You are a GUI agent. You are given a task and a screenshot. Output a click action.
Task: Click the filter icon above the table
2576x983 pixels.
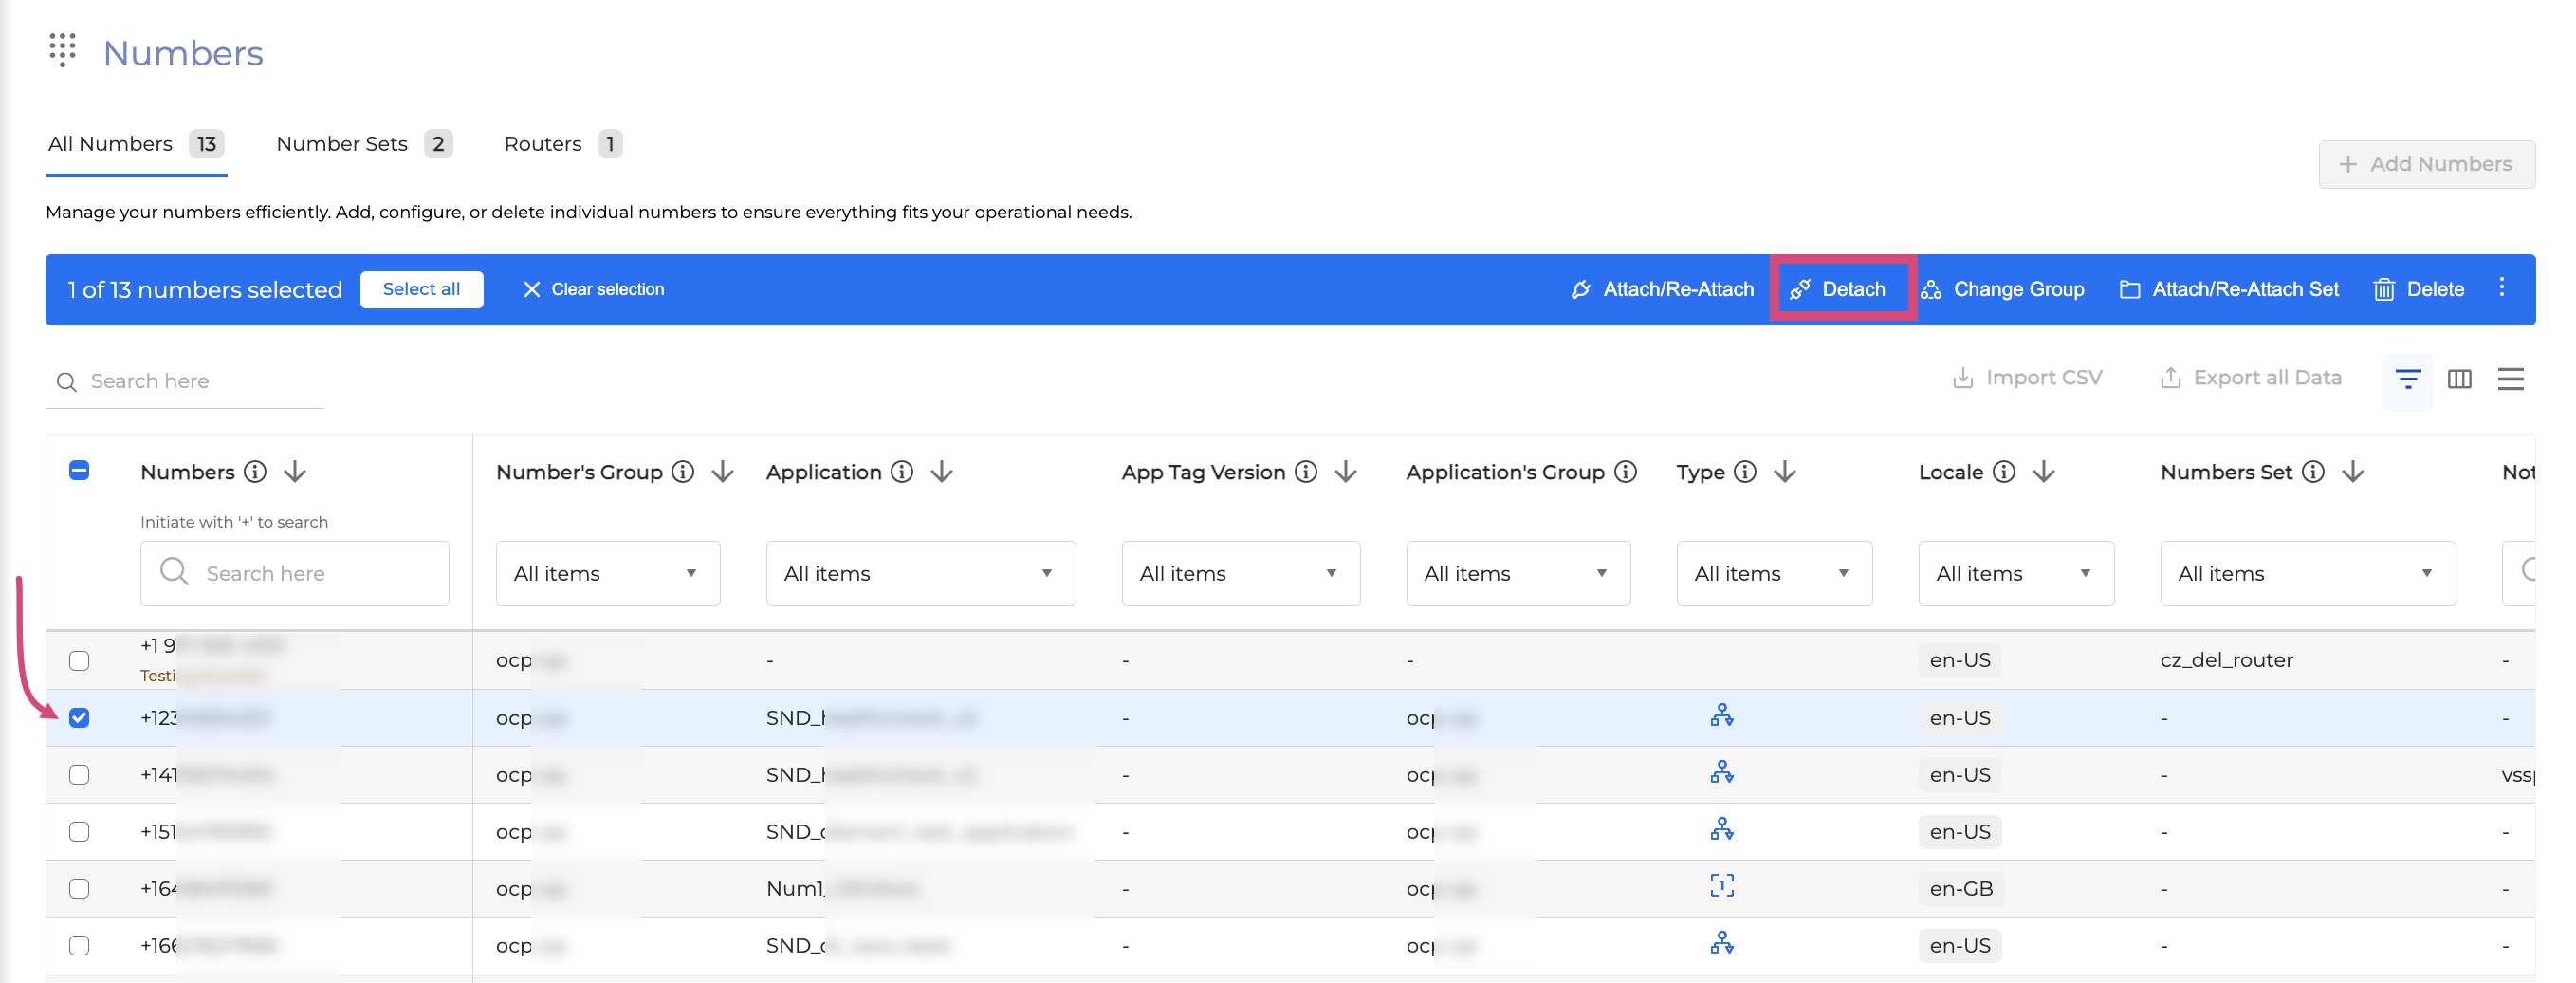tap(2407, 379)
